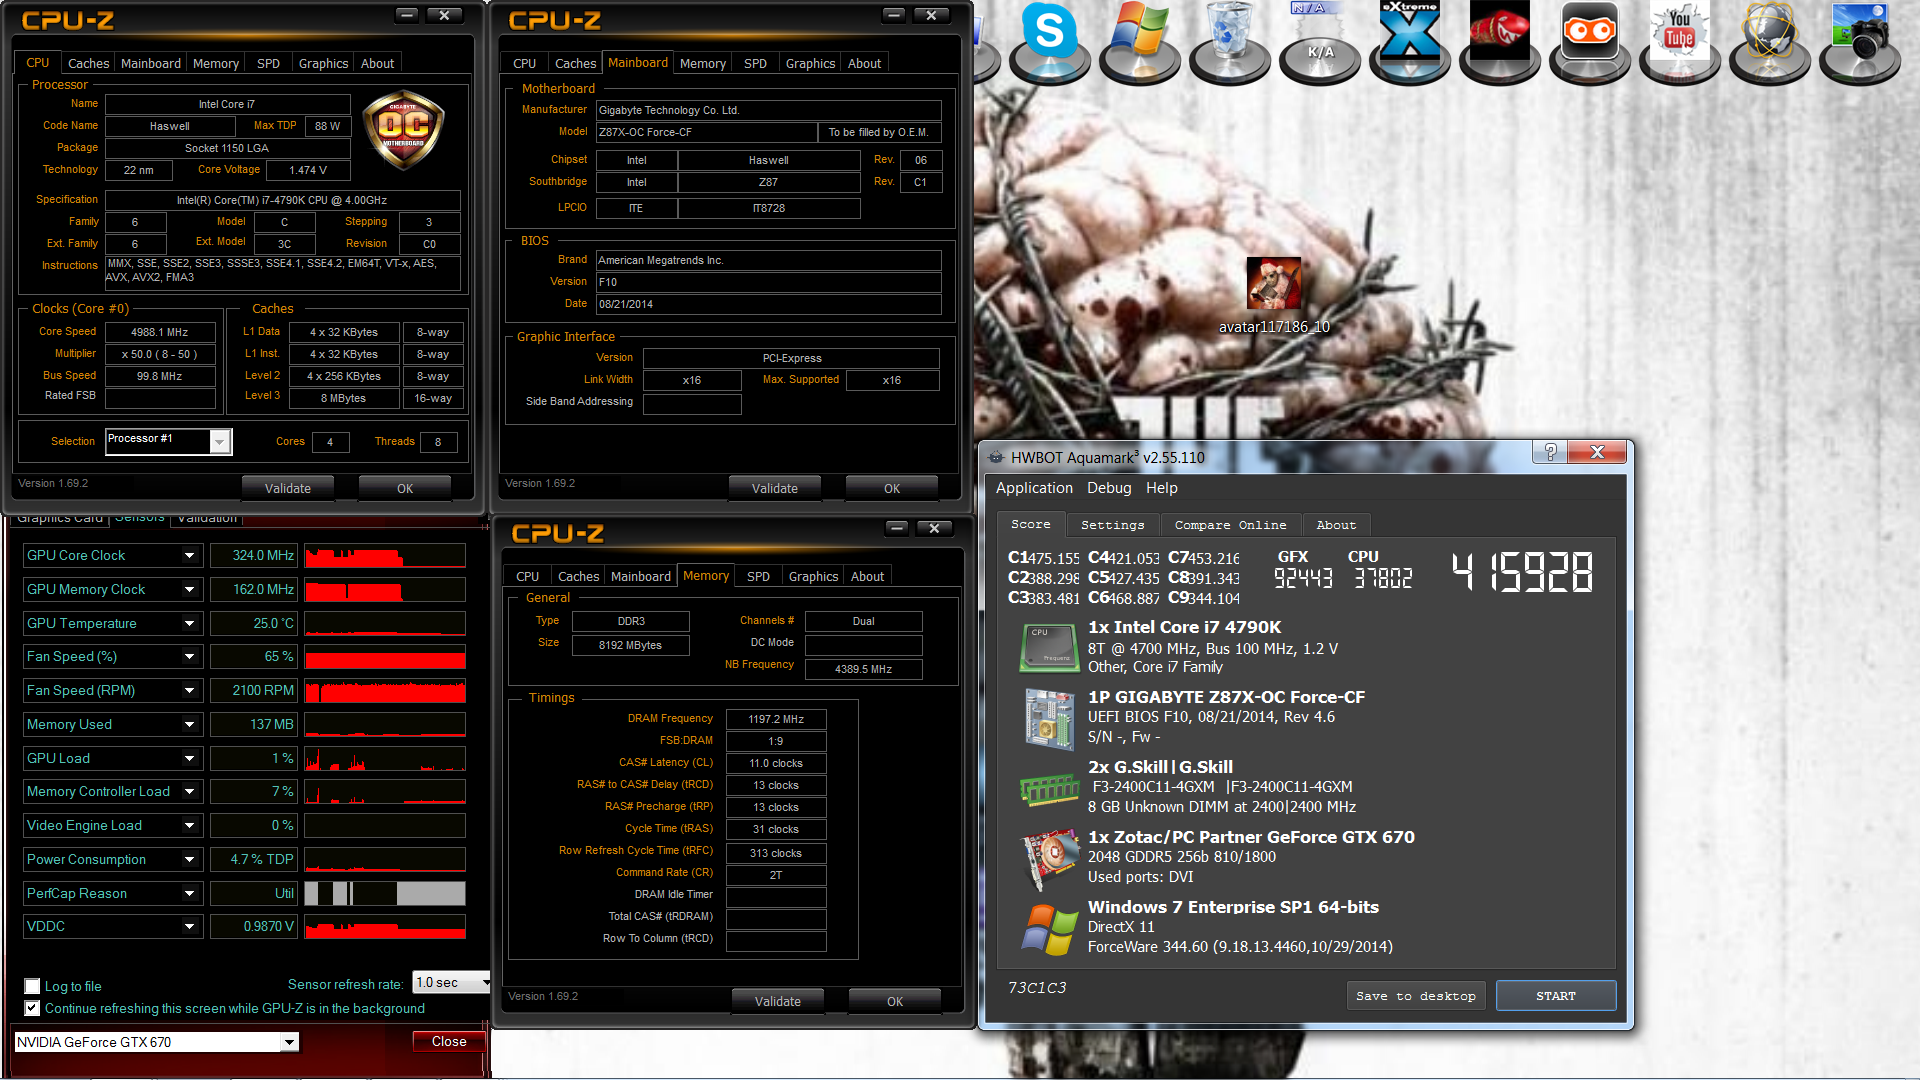The width and height of the screenshot is (1920, 1080).
Task: Click the Gigabyte OC motherboard badge
Action: (x=403, y=130)
